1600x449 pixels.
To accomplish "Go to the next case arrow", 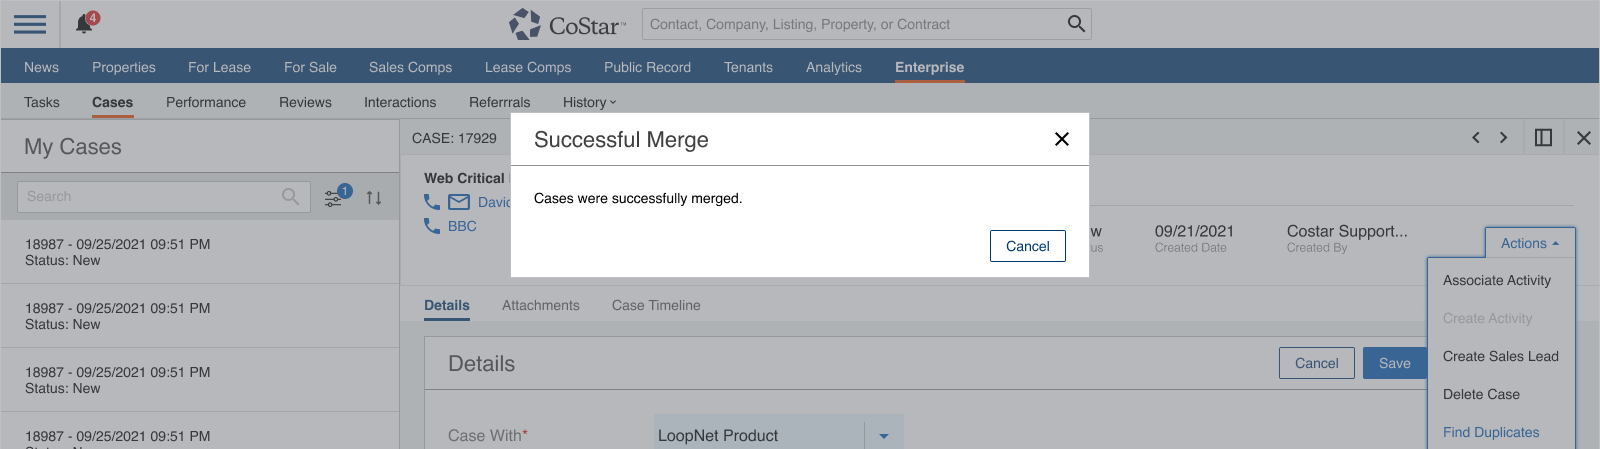I will 1503,138.
